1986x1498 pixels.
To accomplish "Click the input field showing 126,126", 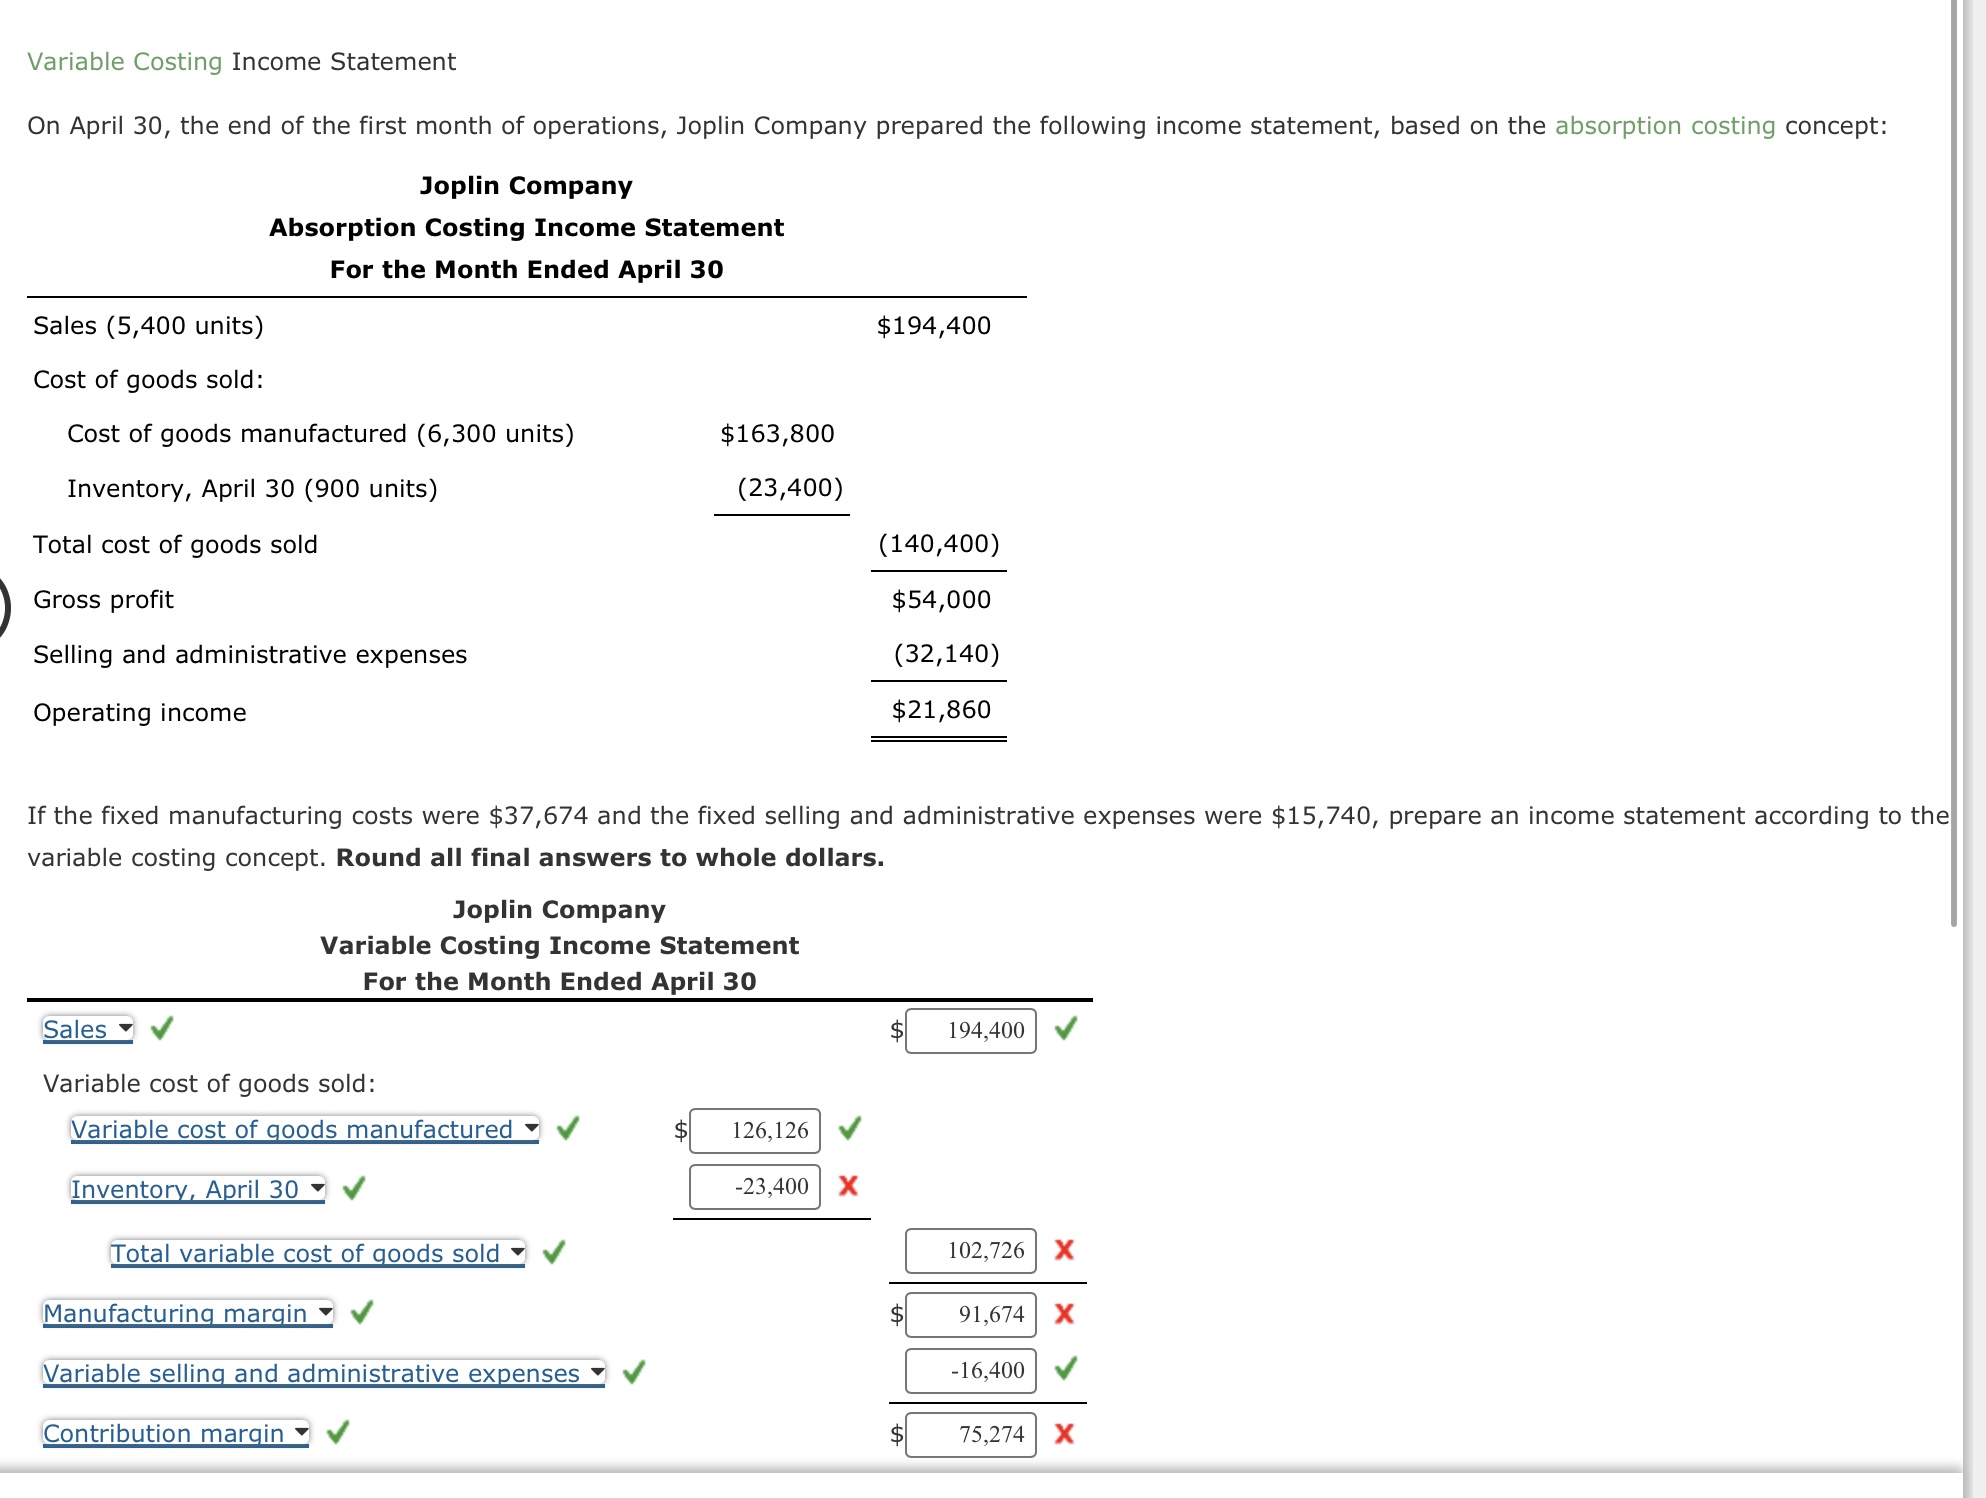I will pos(755,1130).
